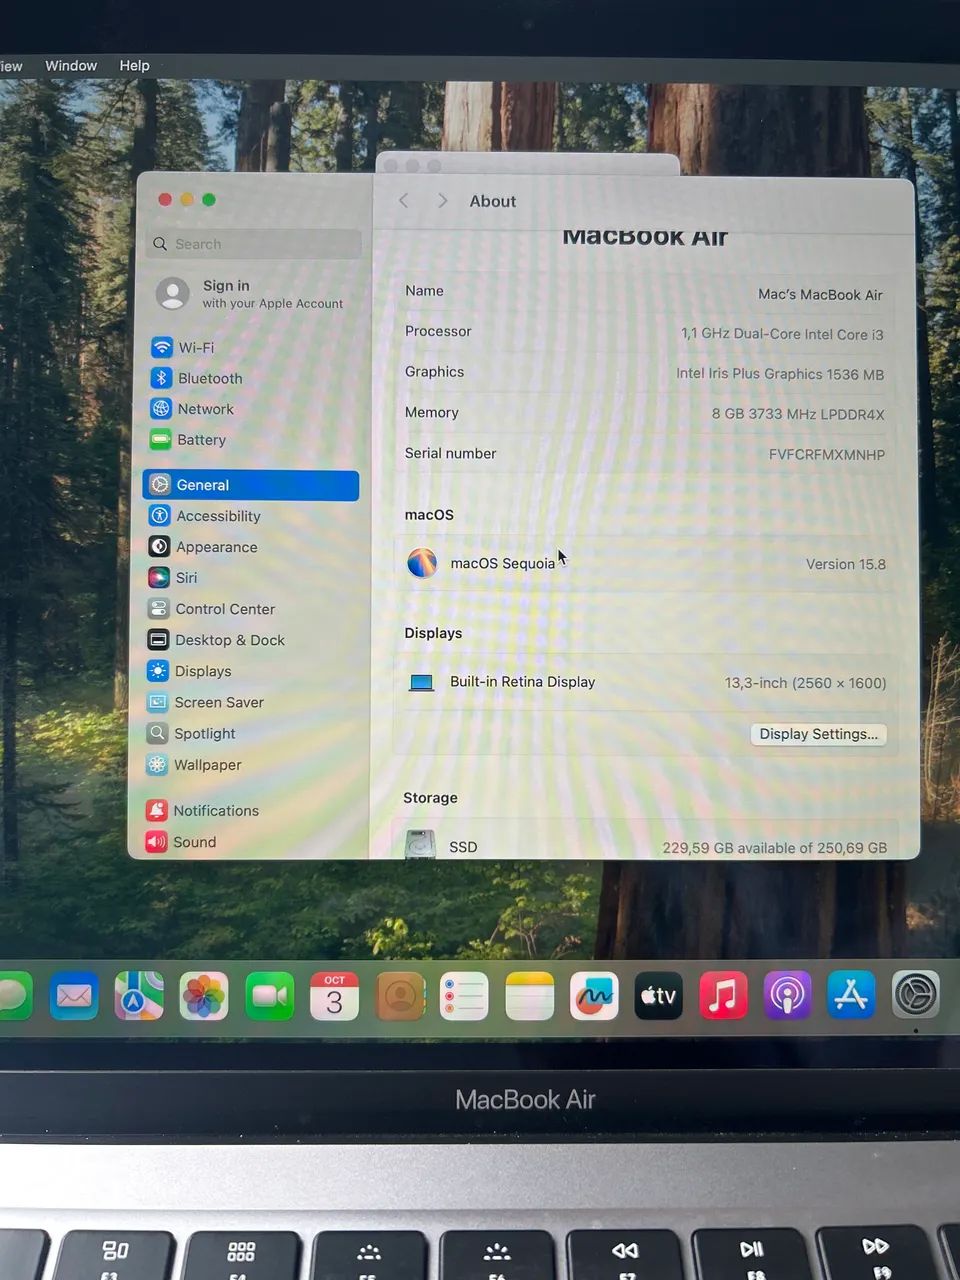Image resolution: width=960 pixels, height=1280 pixels.
Task: Open Reminders from the Dock
Action: (x=464, y=996)
